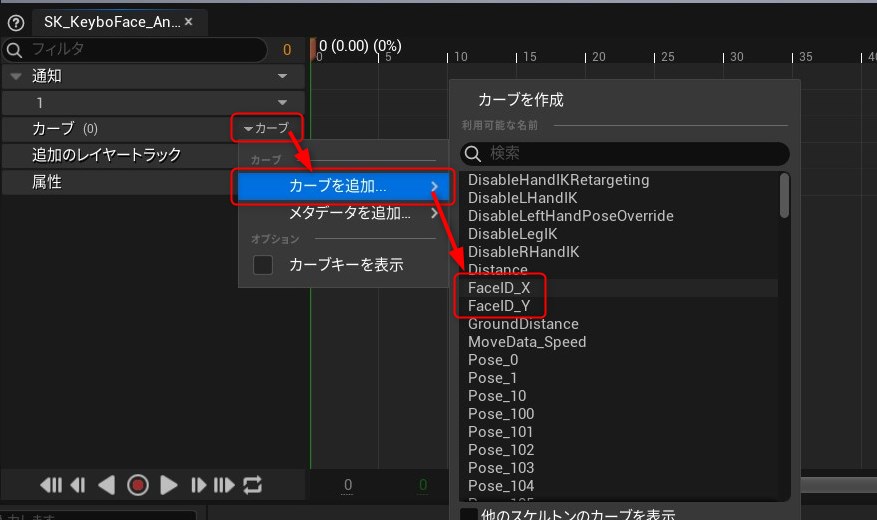Select the 属性 track row
This screenshot has width=877, height=520.
[120, 182]
